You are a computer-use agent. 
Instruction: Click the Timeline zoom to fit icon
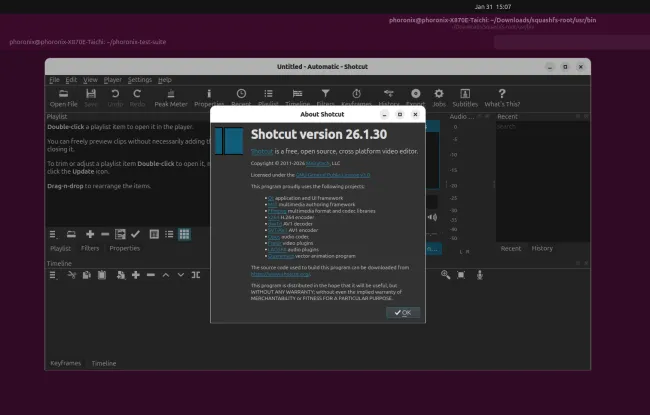[x=461, y=275]
